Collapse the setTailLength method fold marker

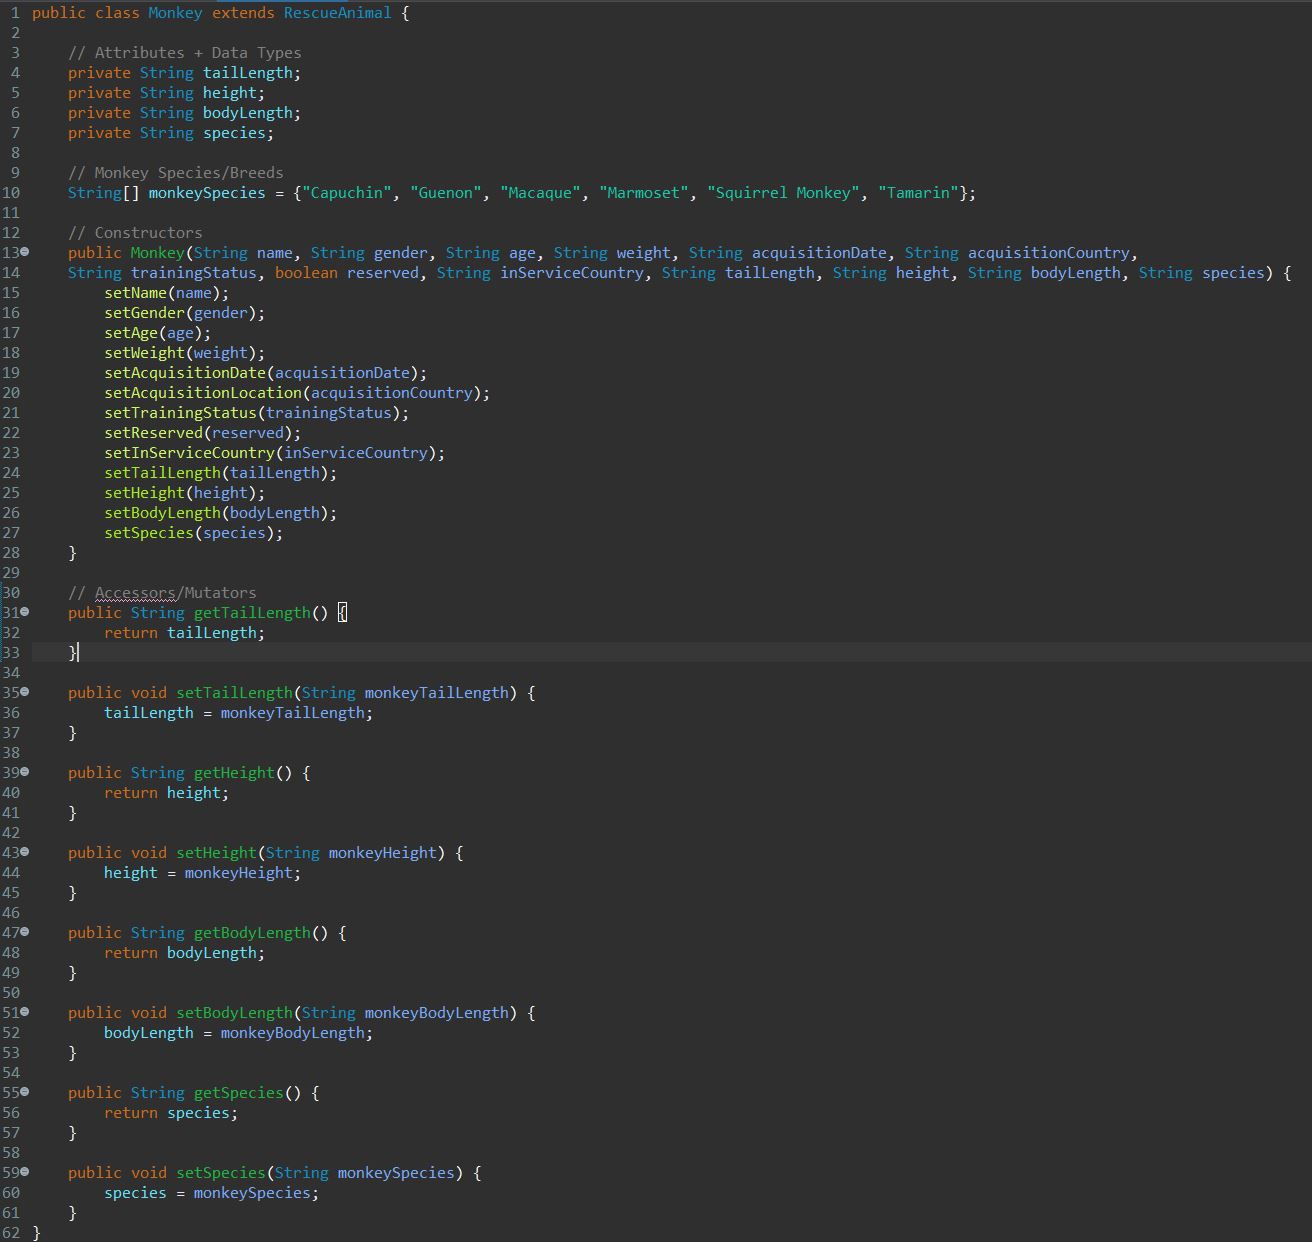pos(25,692)
